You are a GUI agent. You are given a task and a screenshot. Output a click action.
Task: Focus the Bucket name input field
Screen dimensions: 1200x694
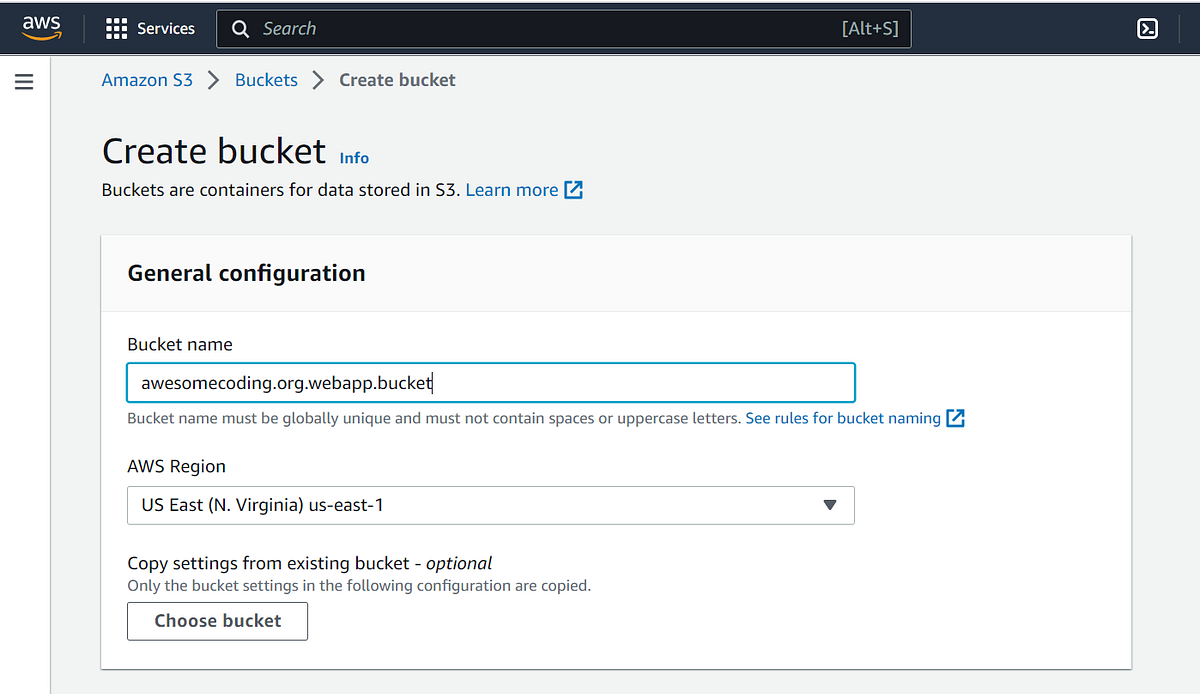[x=490, y=382]
